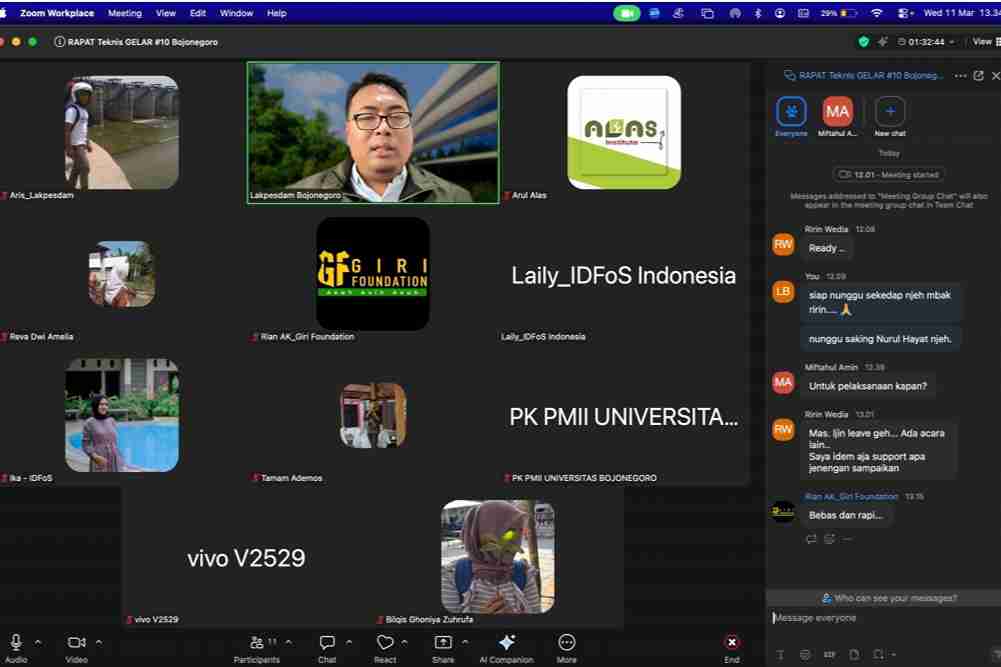Expand the audio options caret

[38, 642]
